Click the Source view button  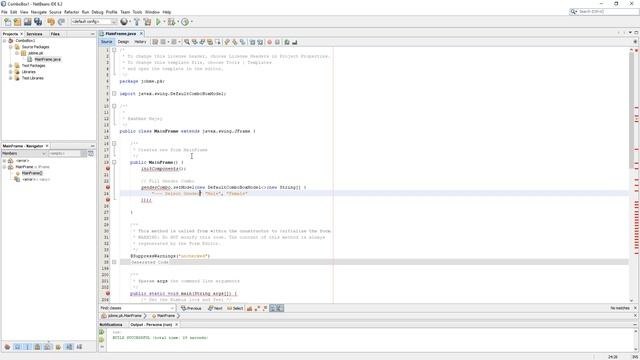pos(107,42)
